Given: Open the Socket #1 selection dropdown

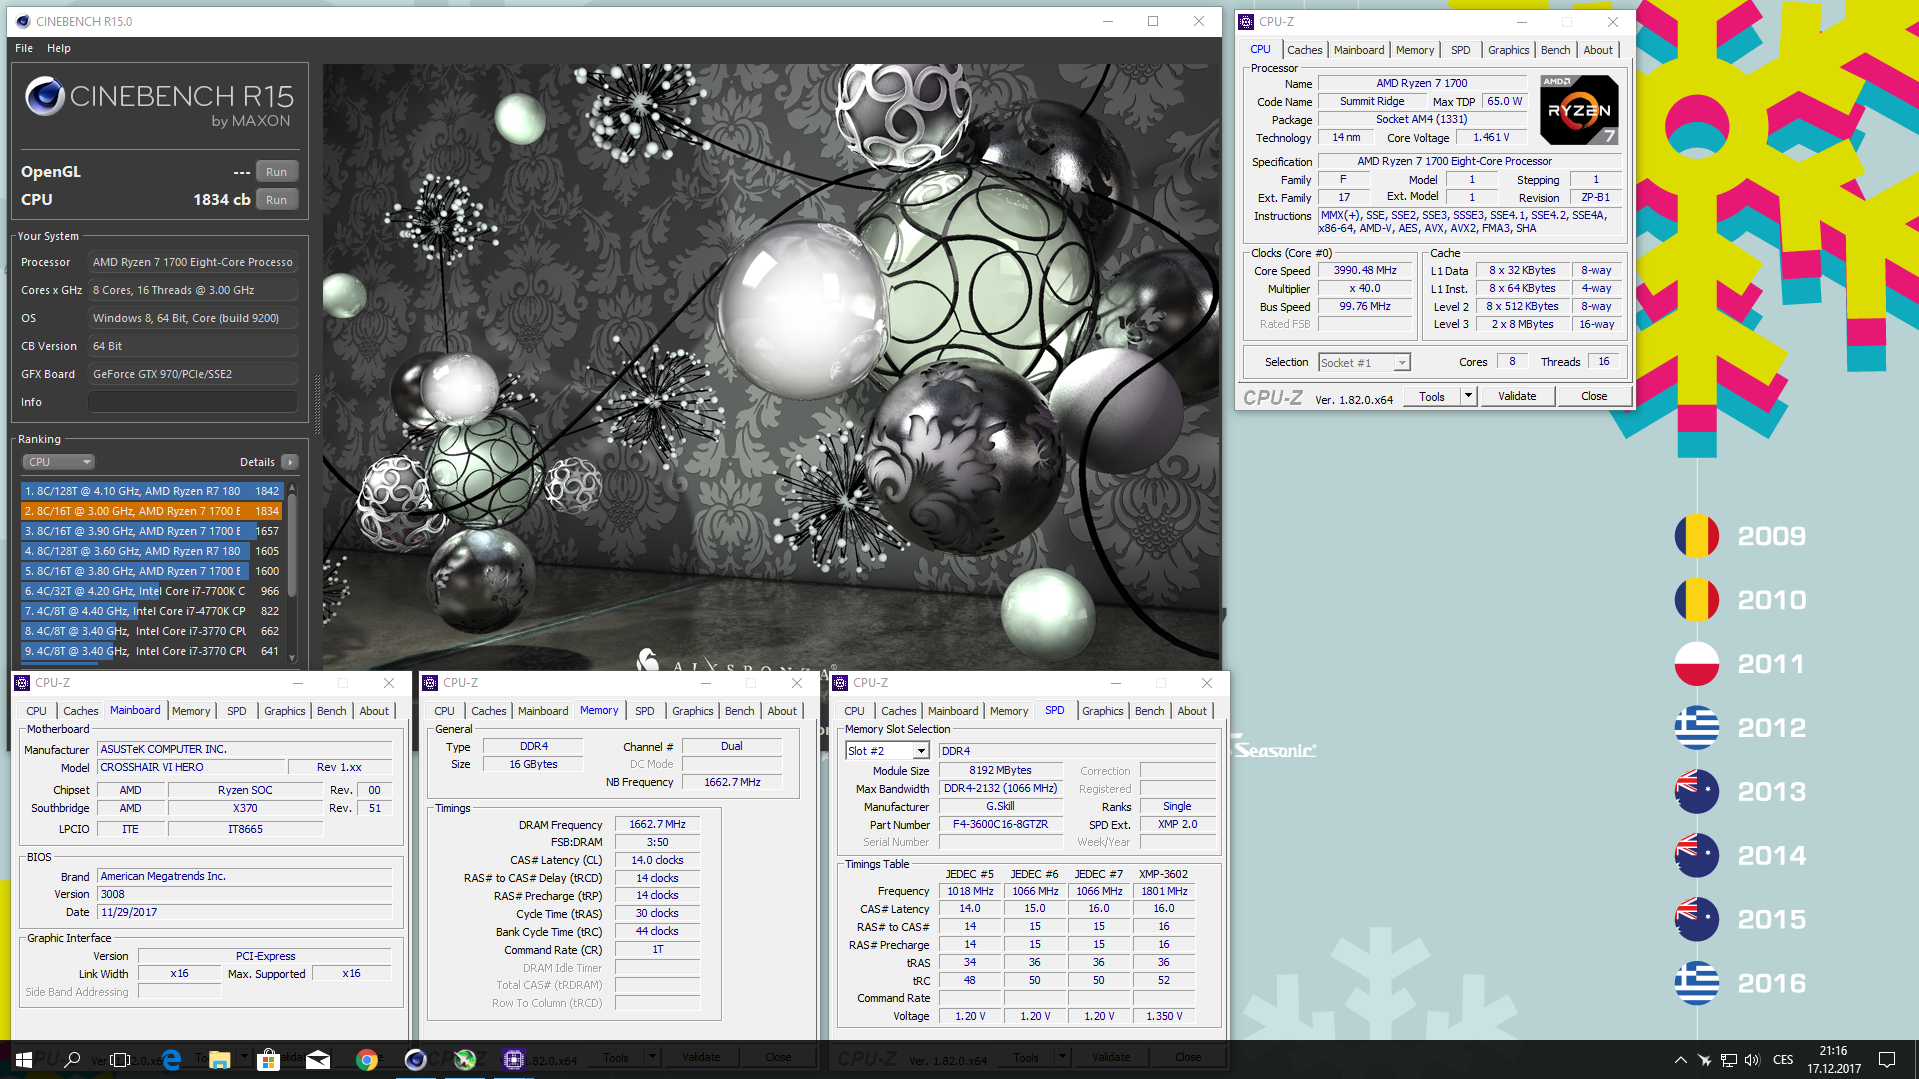Looking at the screenshot, I should tap(1364, 363).
